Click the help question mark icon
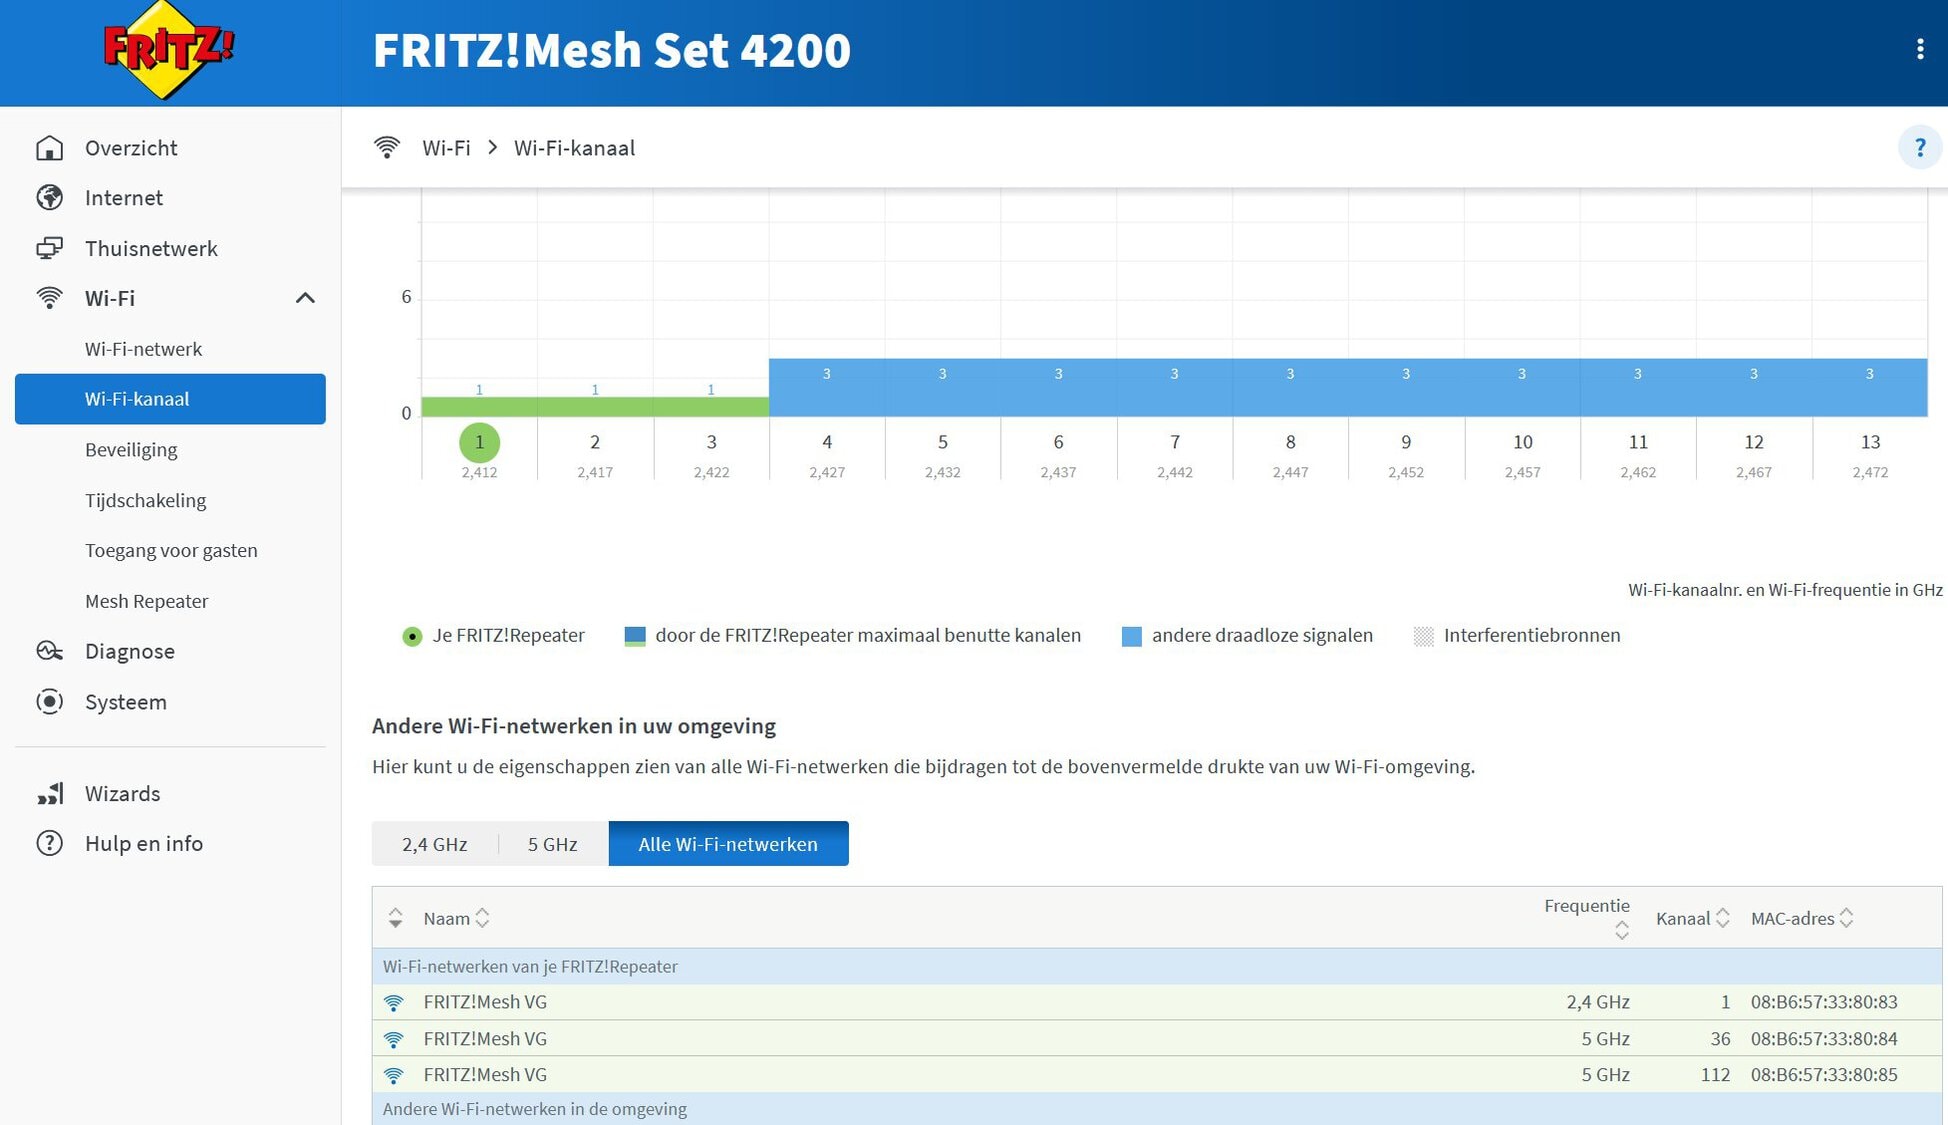 point(1919,148)
